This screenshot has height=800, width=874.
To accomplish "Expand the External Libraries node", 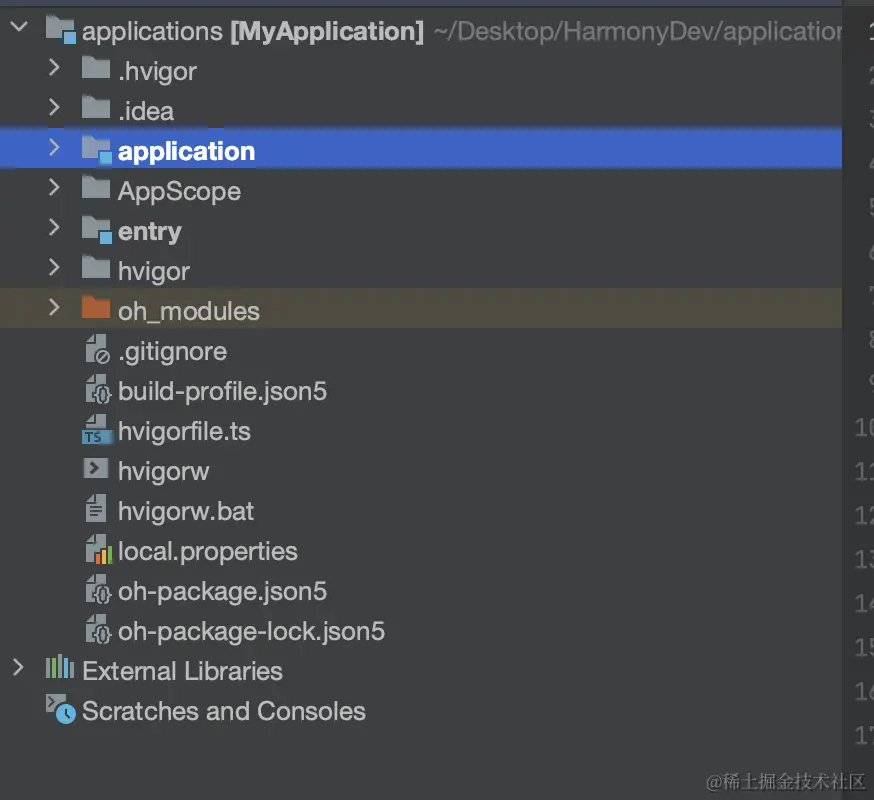I will [x=19, y=669].
